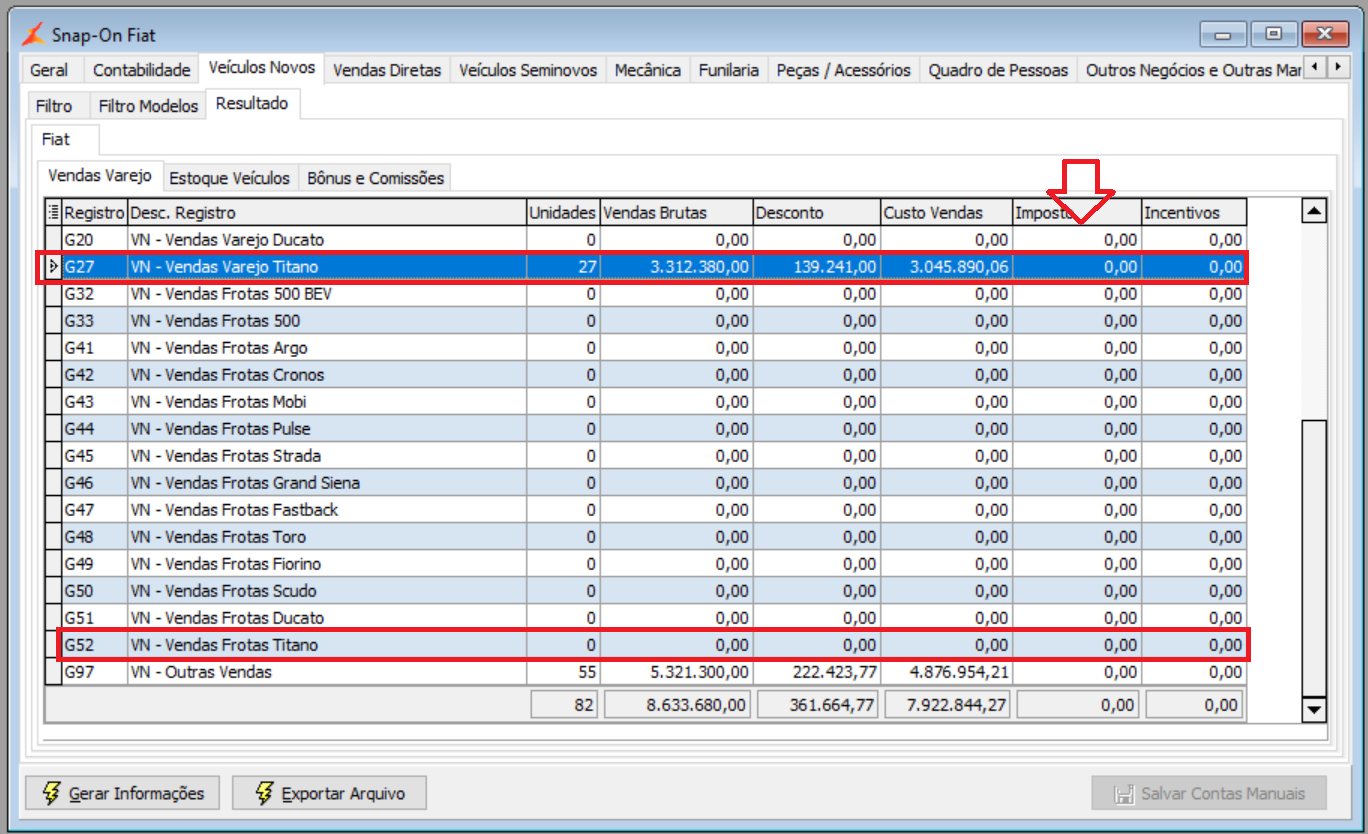Click the Desc. Registro column header

(327, 213)
